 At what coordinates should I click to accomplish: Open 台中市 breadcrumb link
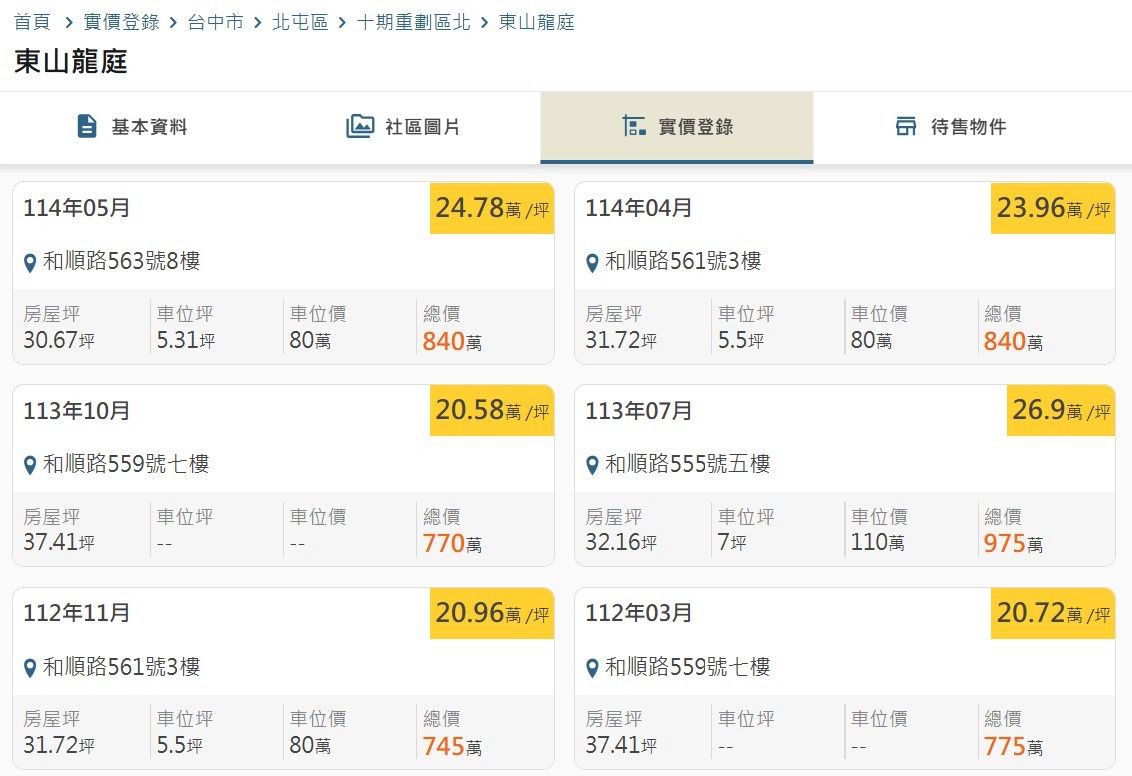click(x=215, y=22)
